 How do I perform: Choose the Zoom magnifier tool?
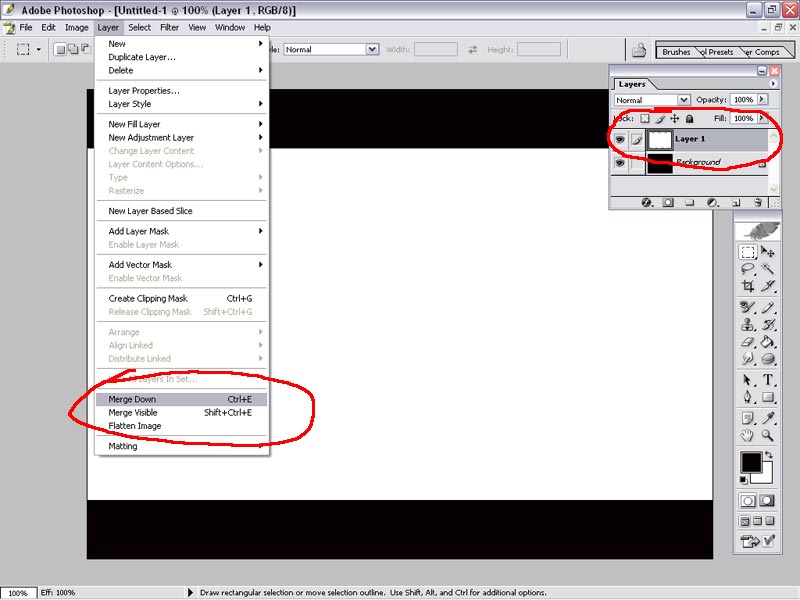tap(769, 436)
